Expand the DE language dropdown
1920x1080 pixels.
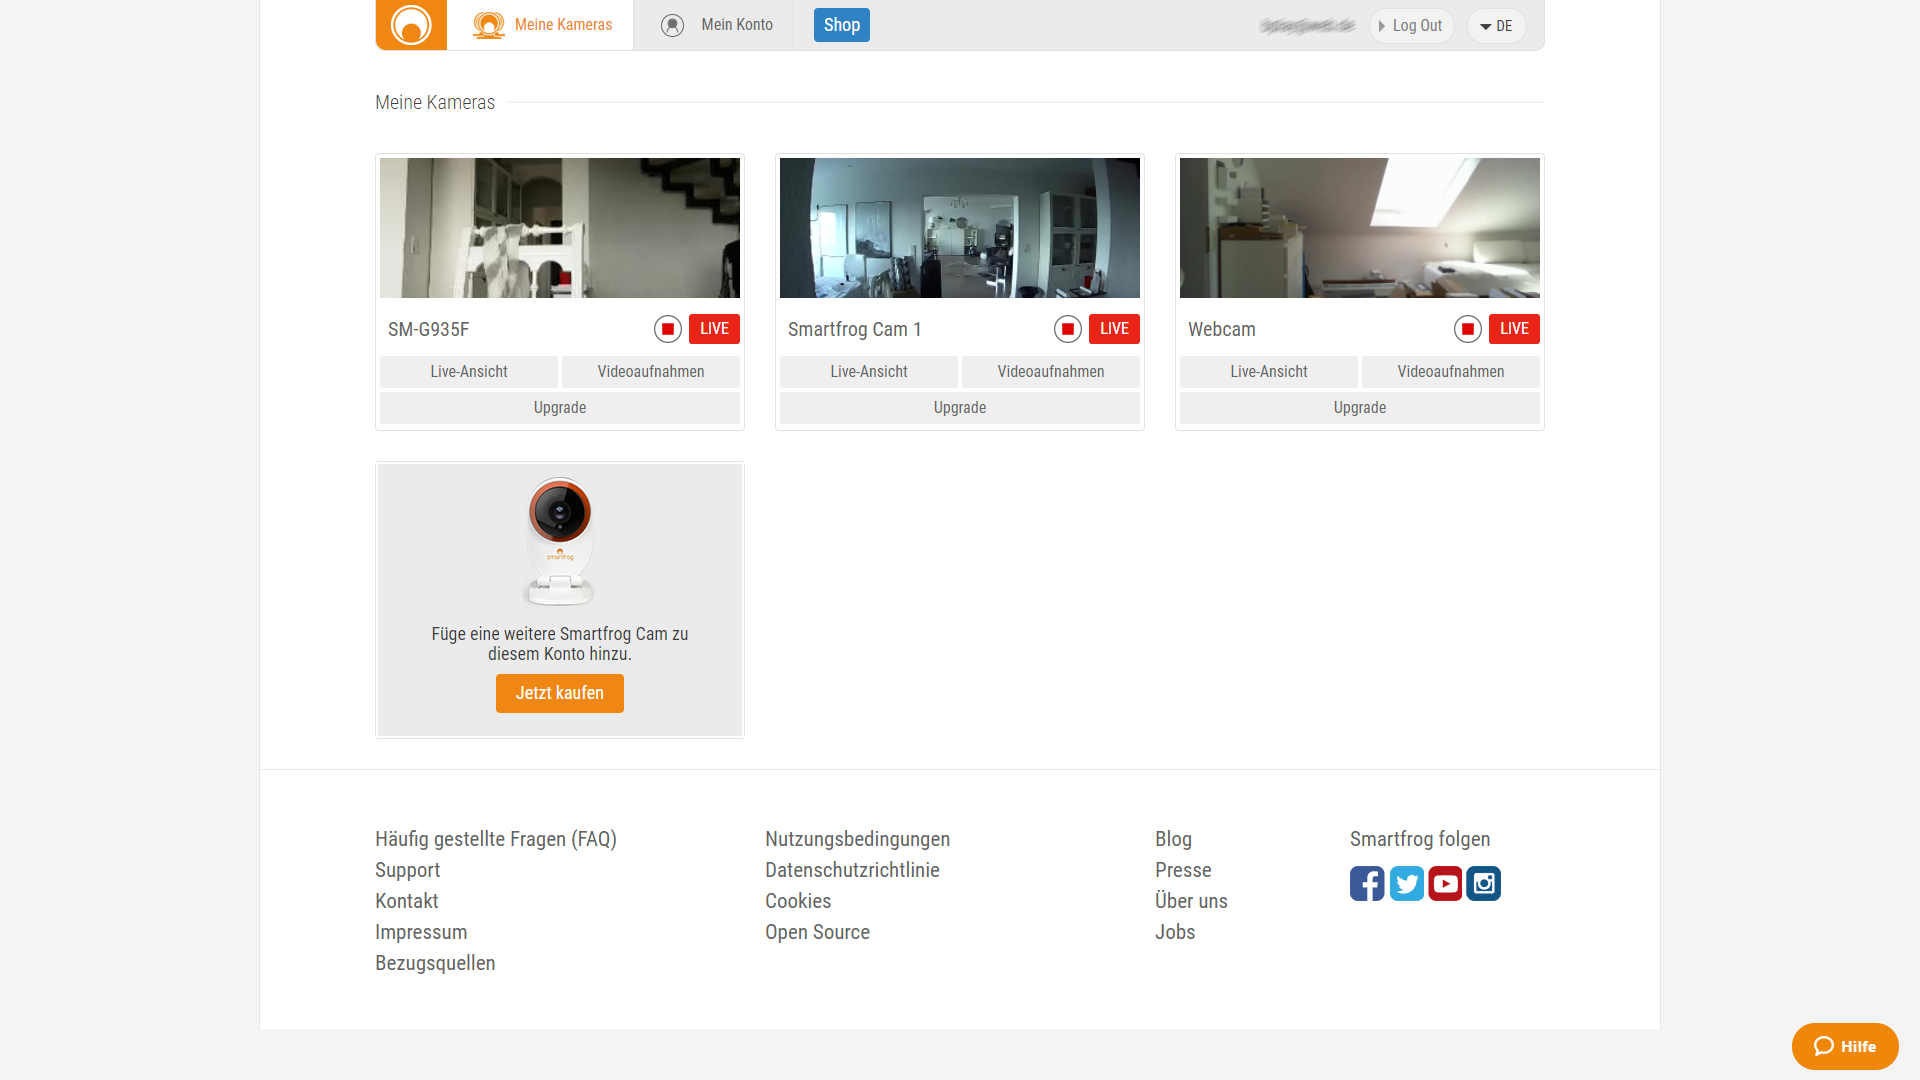pyautogui.click(x=1496, y=26)
